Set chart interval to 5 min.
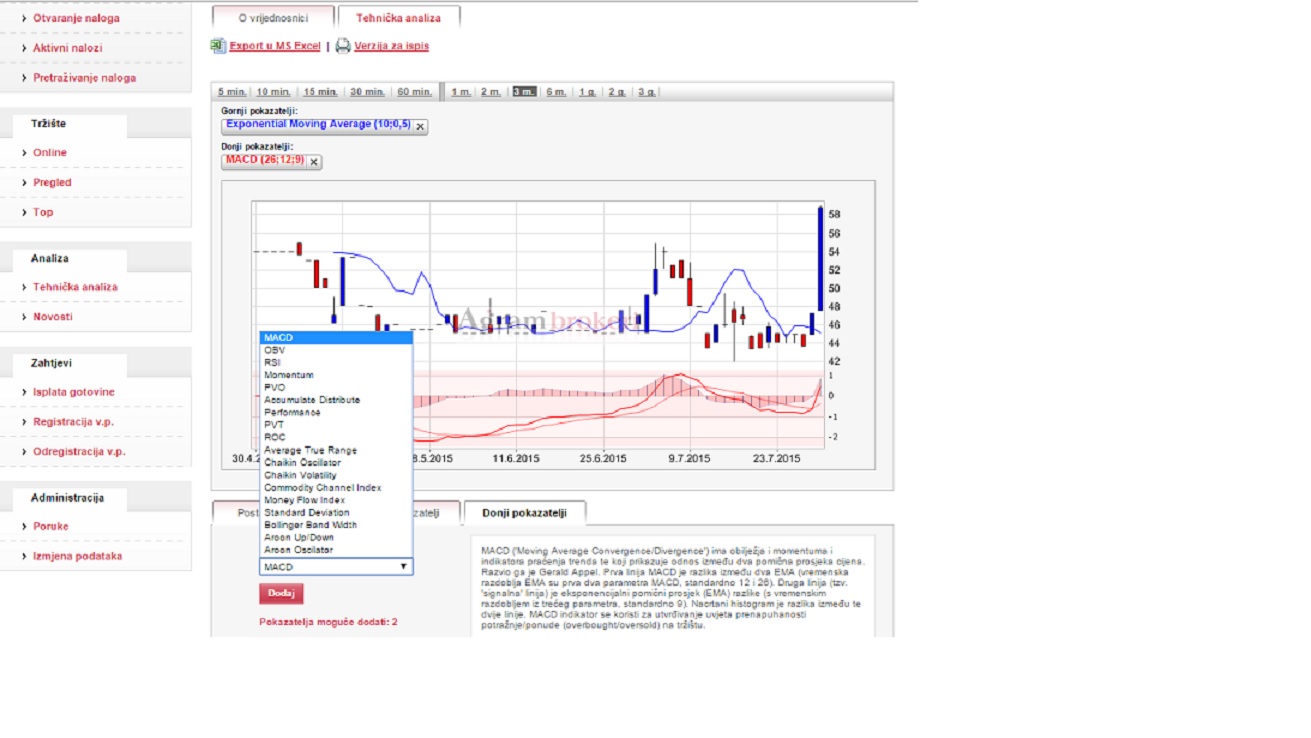 [x=232, y=92]
